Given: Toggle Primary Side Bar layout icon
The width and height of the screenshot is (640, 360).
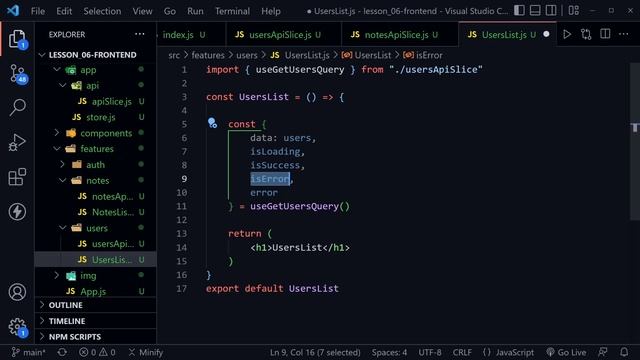Looking at the screenshot, I should pyautogui.click(x=519, y=11).
